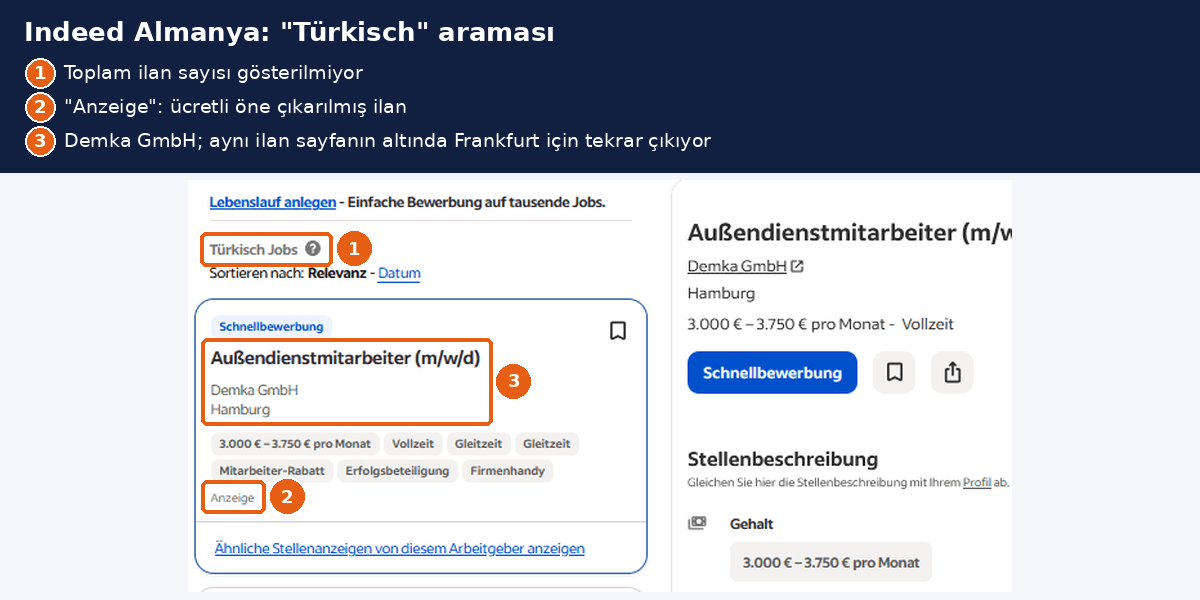The image size is (1200, 600).
Task: Open job title Außendienstmitarbeiter (m/w/d) in card
Action: (x=346, y=357)
